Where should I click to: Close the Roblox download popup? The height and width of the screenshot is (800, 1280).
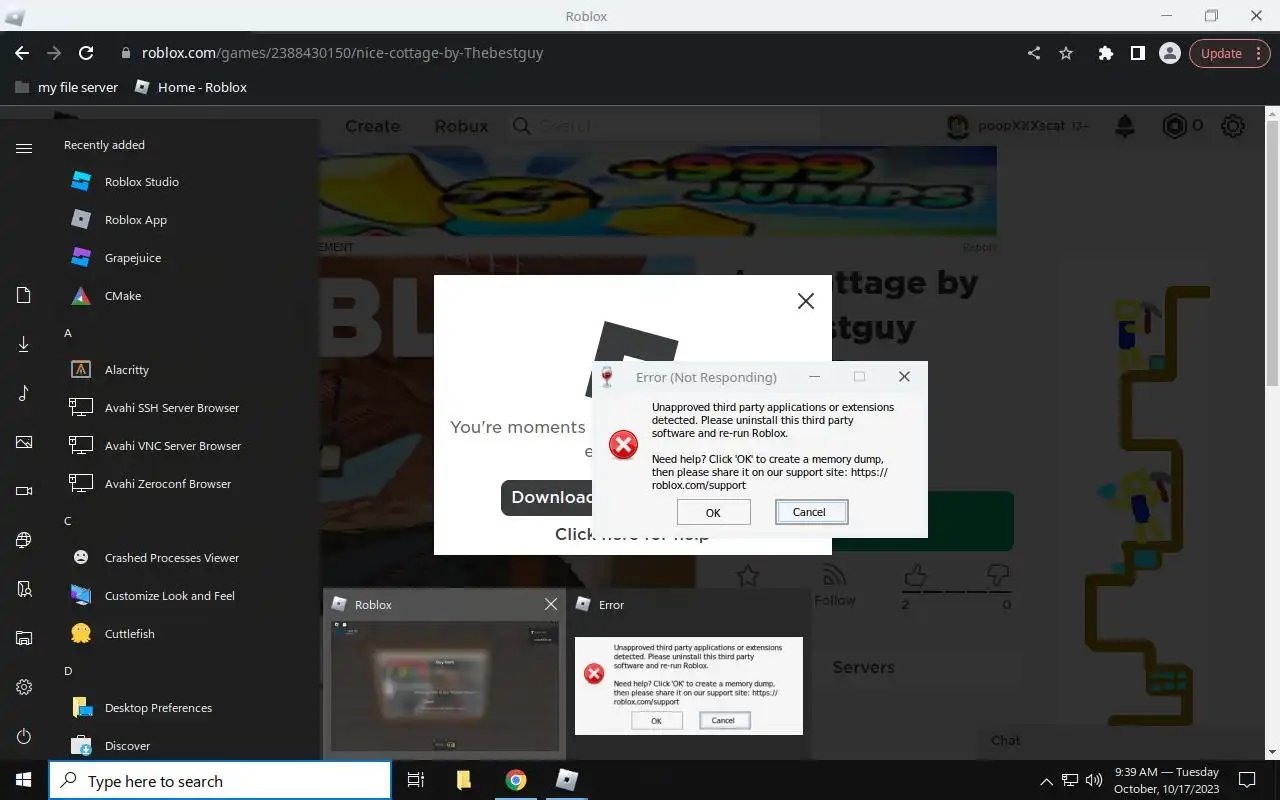pos(805,301)
